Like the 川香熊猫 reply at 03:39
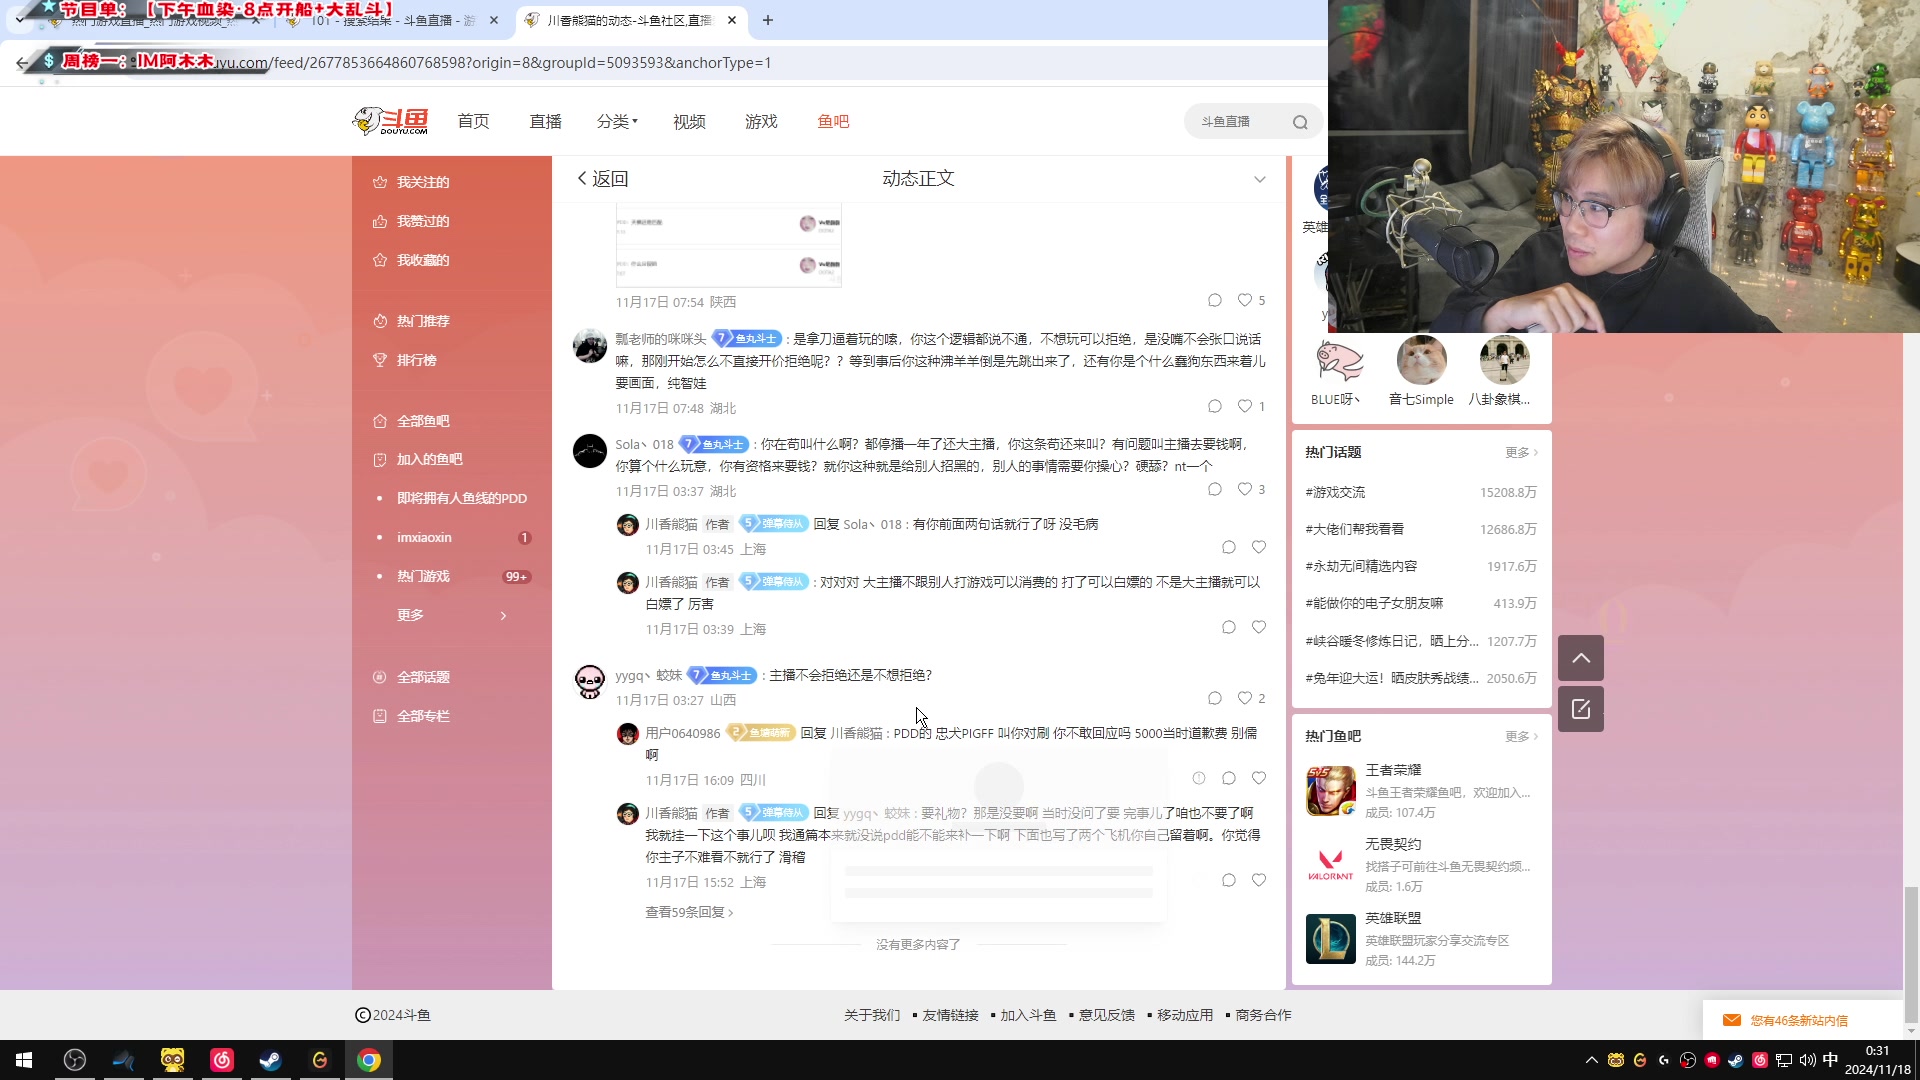The image size is (1920, 1080). (x=1259, y=627)
